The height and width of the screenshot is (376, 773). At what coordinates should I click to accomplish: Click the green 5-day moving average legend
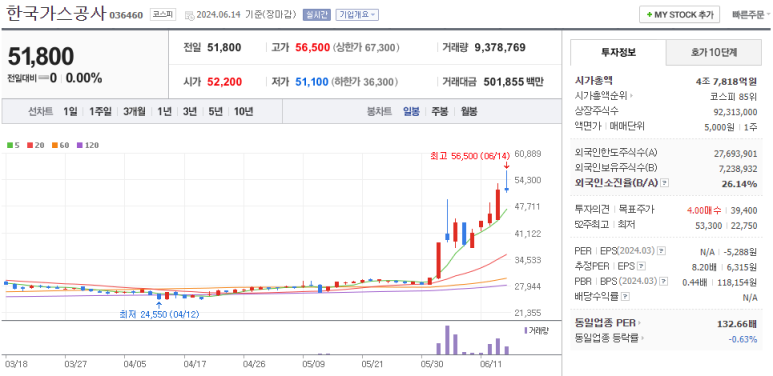13,145
